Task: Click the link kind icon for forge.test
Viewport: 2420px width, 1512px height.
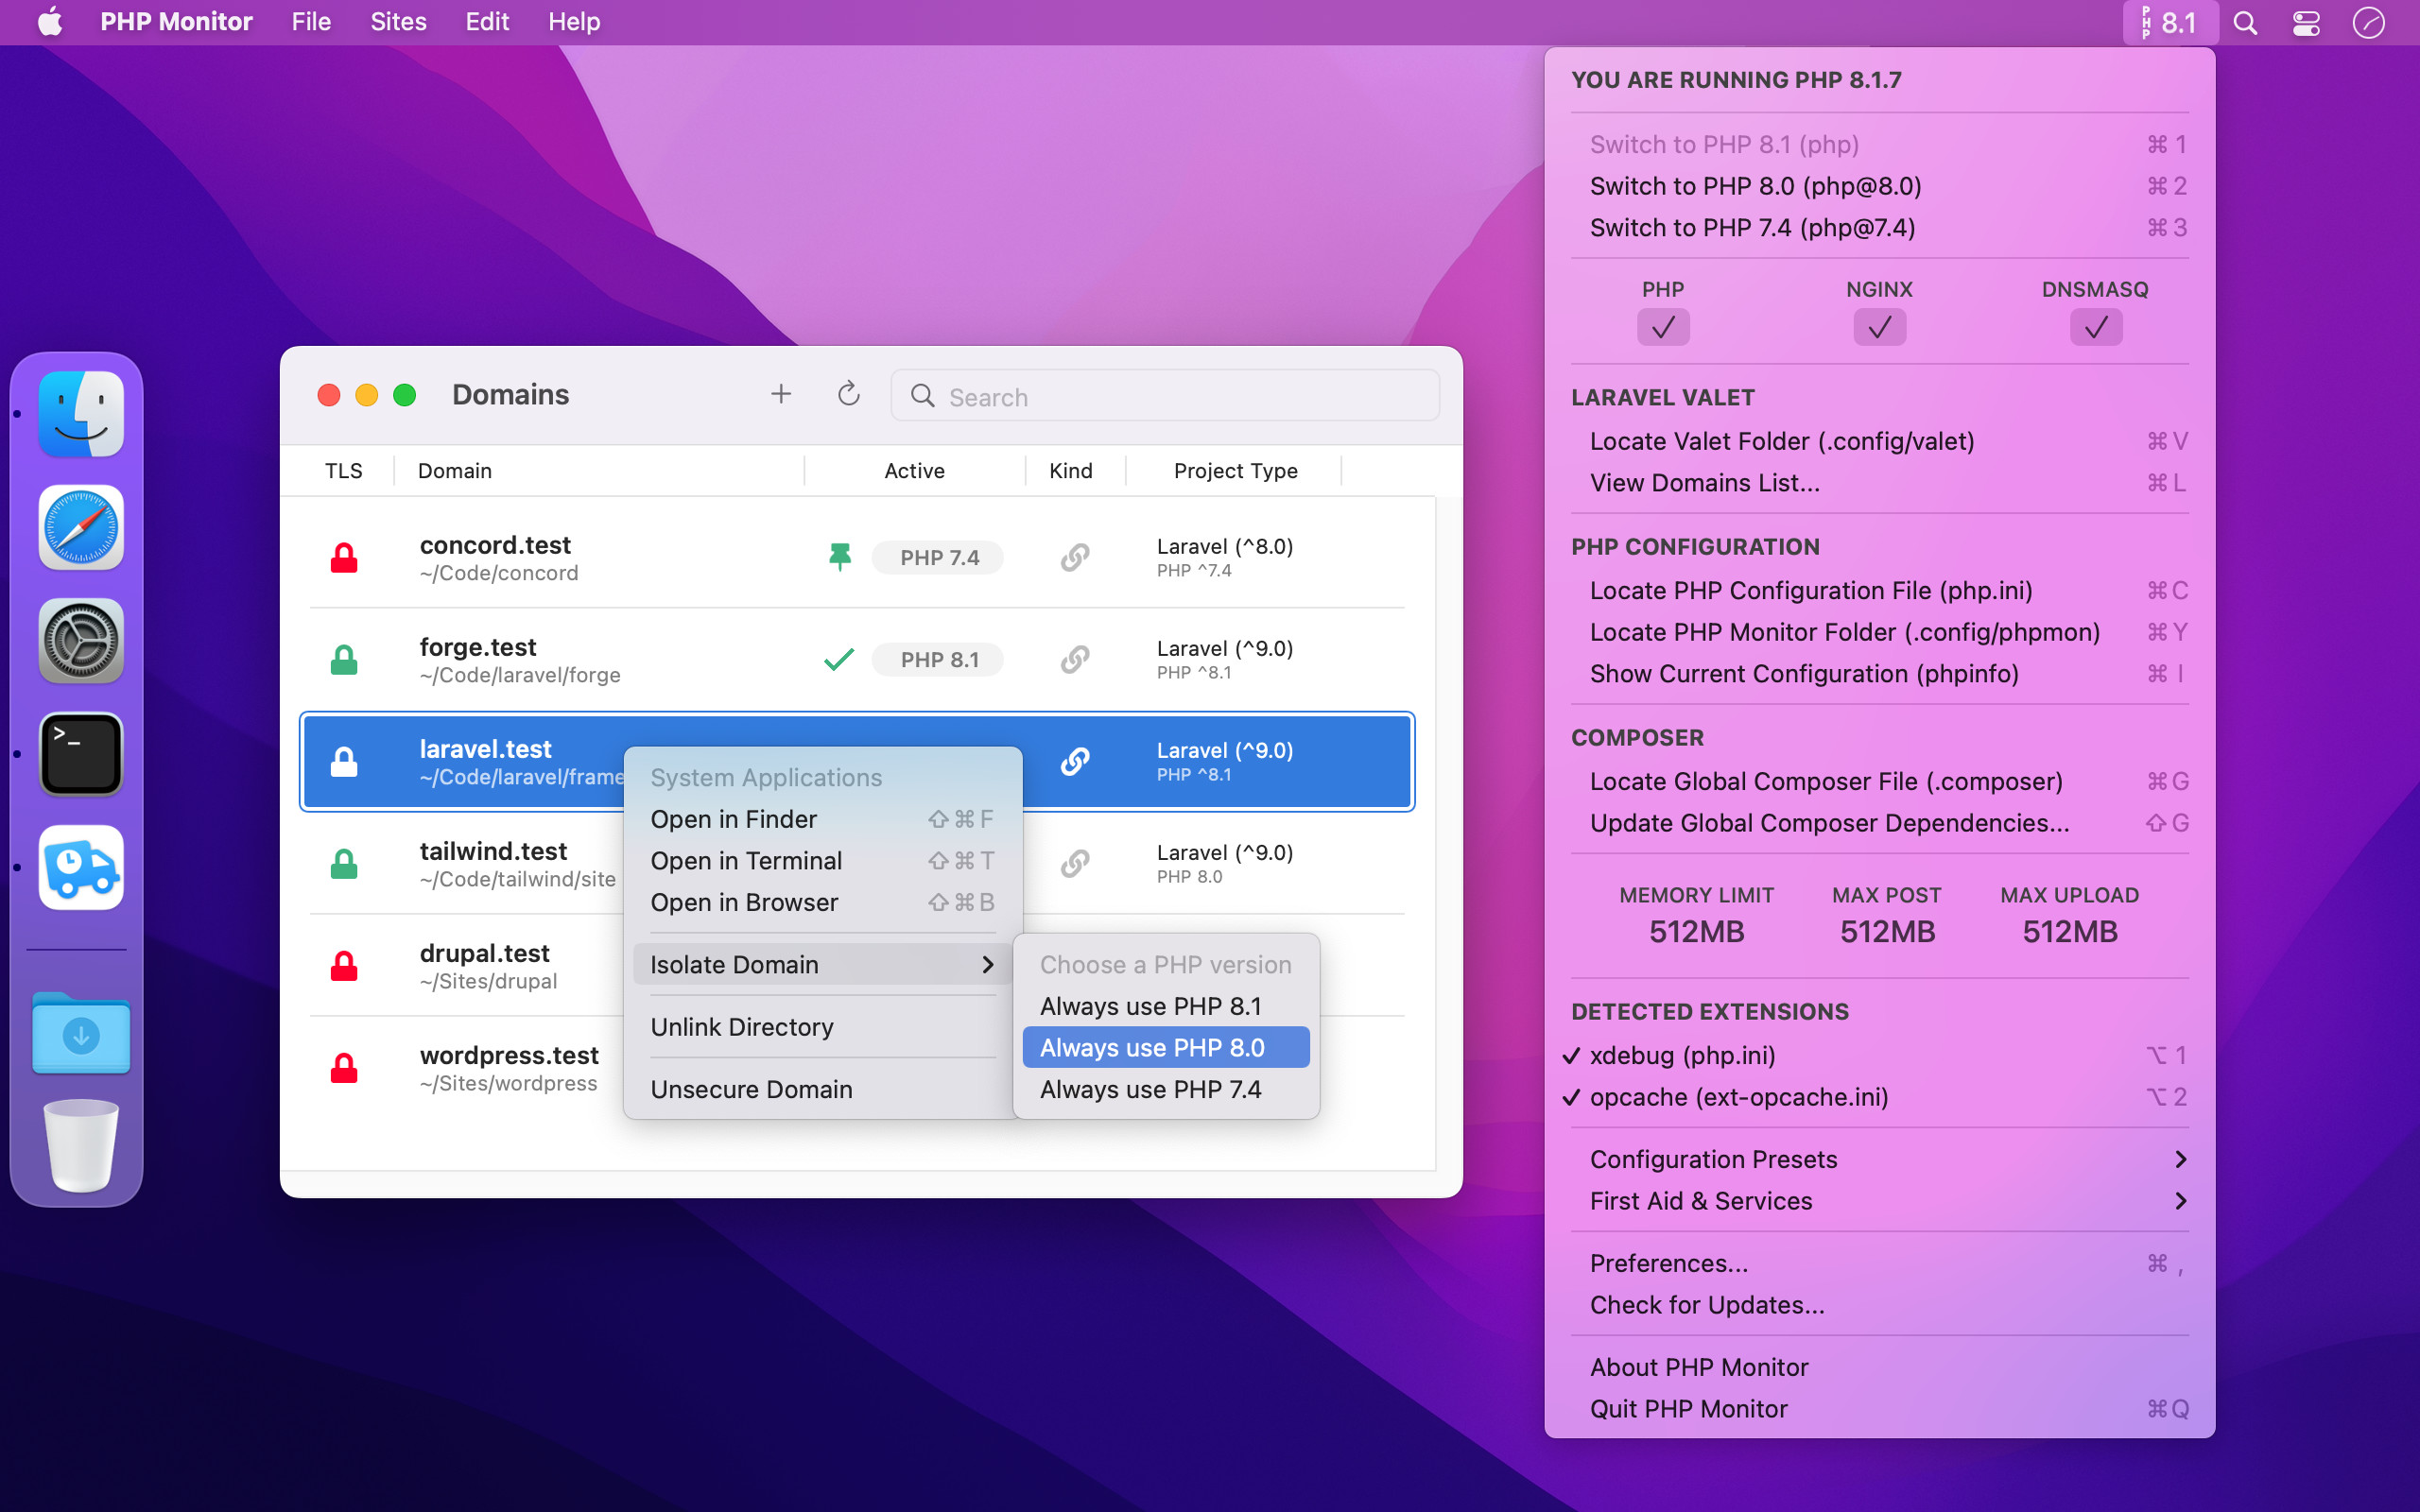Action: [1075, 659]
